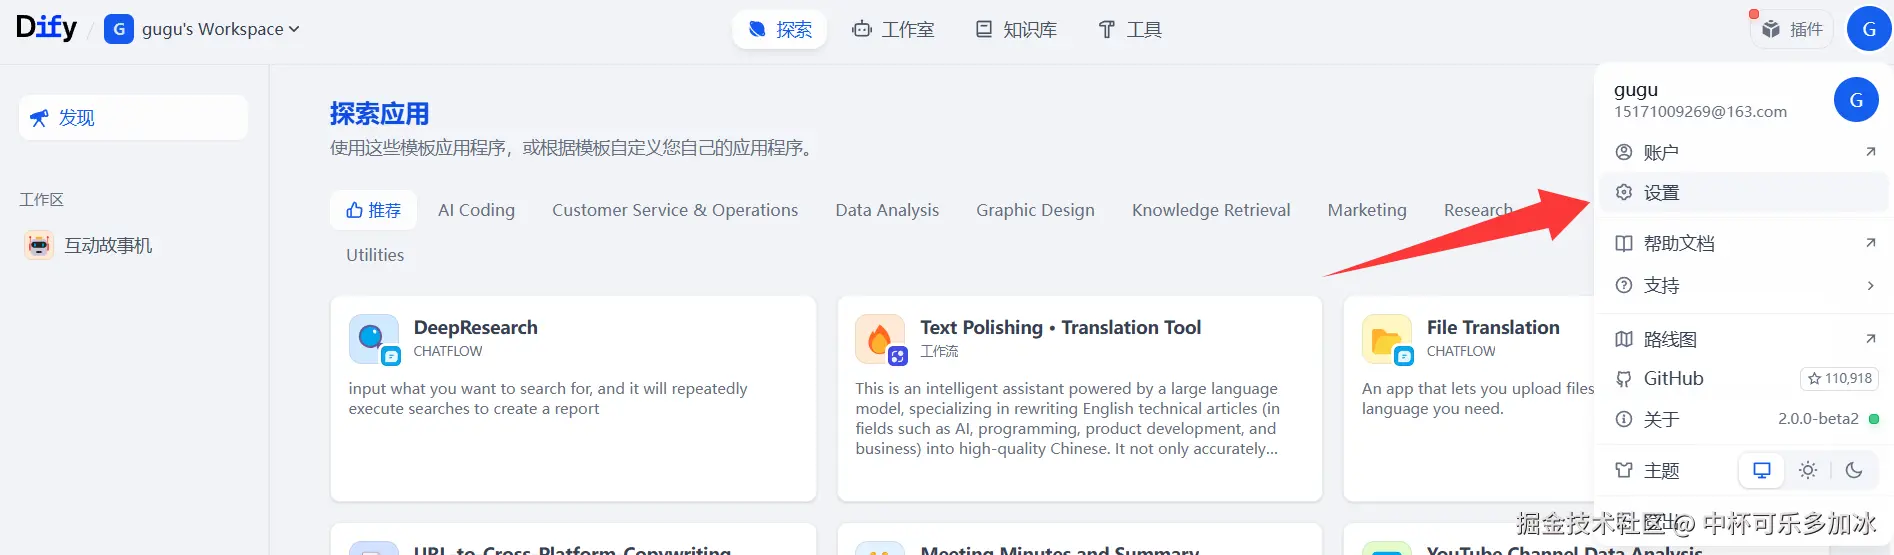This screenshot has width=1894, height=555.
Task: Switch to the Knowledge base tab
Action: coord(1017,29)
